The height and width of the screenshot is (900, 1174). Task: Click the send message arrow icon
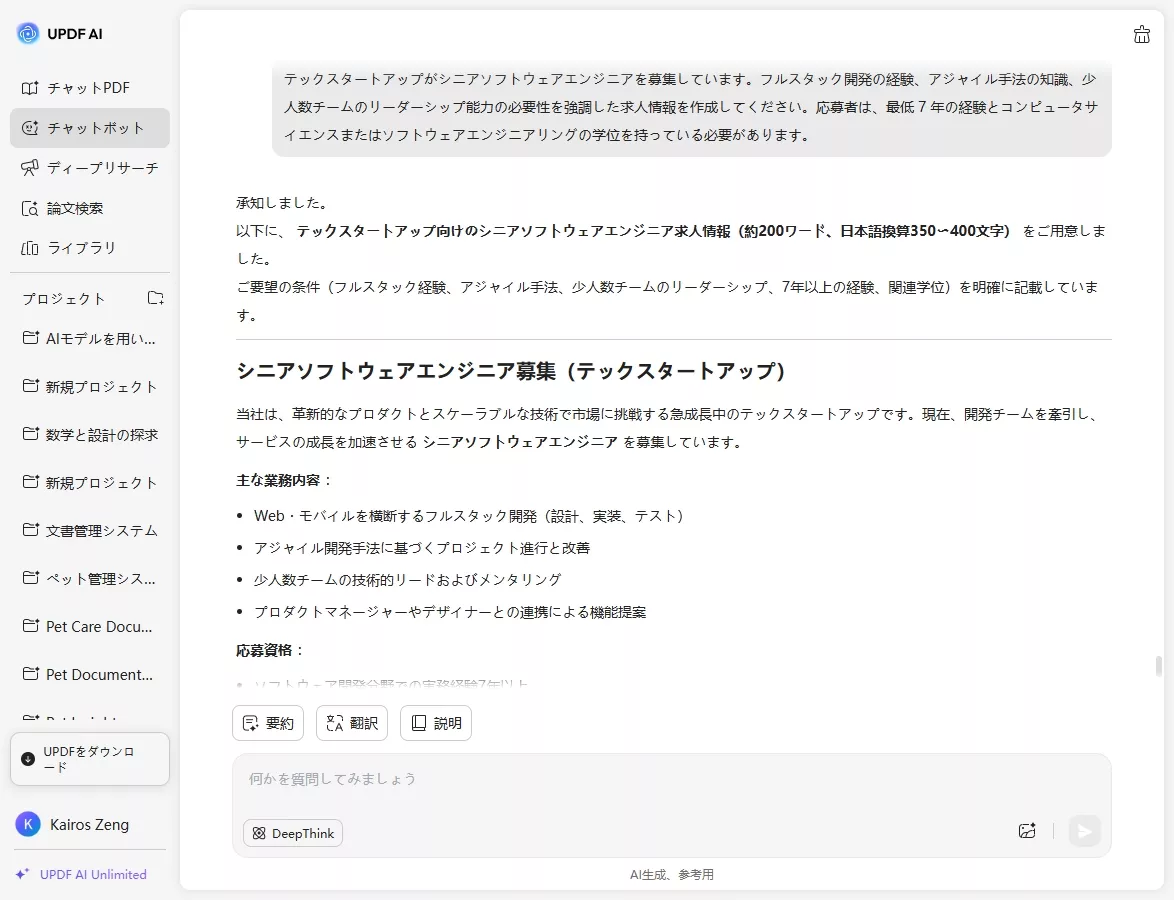tap(1084, 831)
